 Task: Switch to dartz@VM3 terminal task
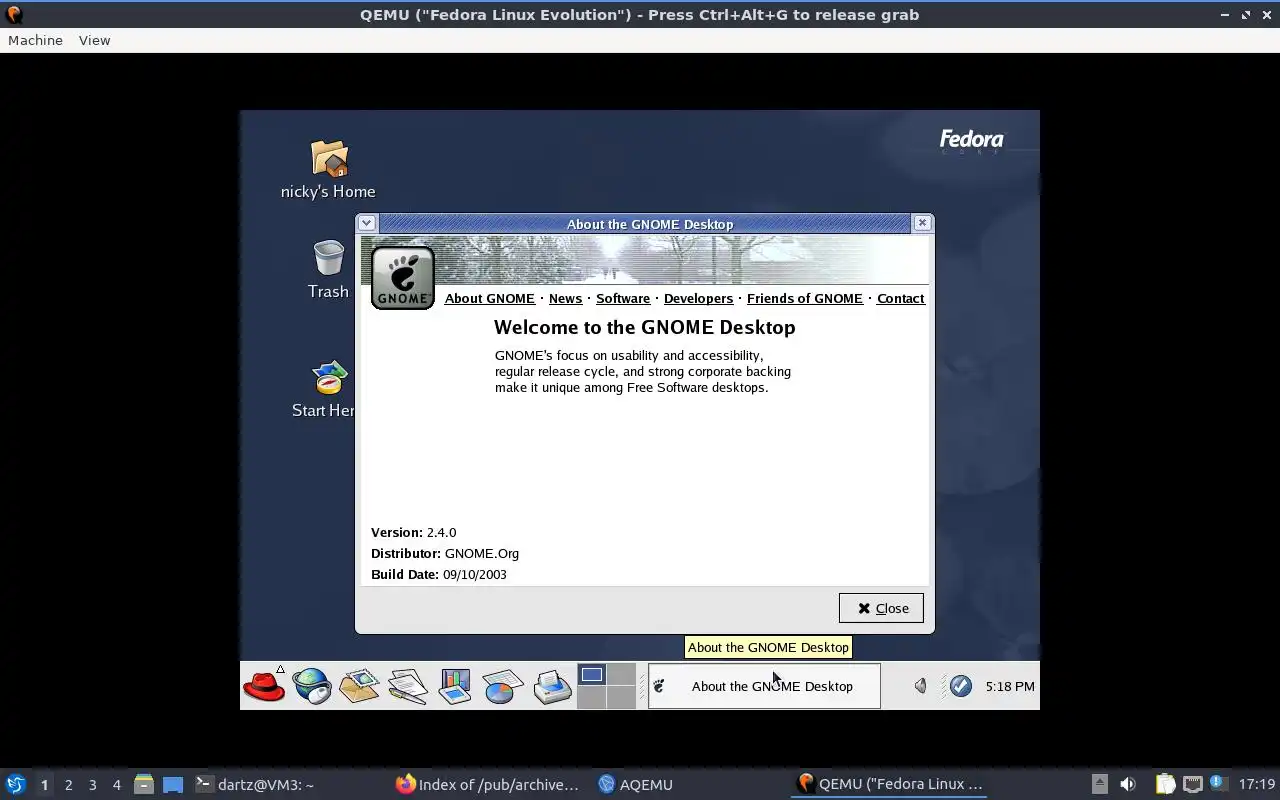click(x=255, y=784)
